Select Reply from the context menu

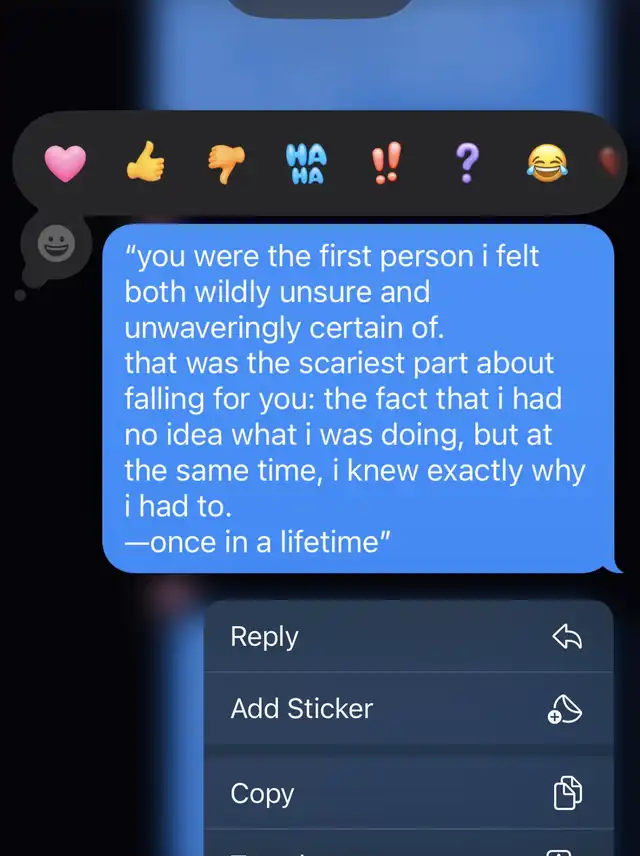click(x=408, y=637)
